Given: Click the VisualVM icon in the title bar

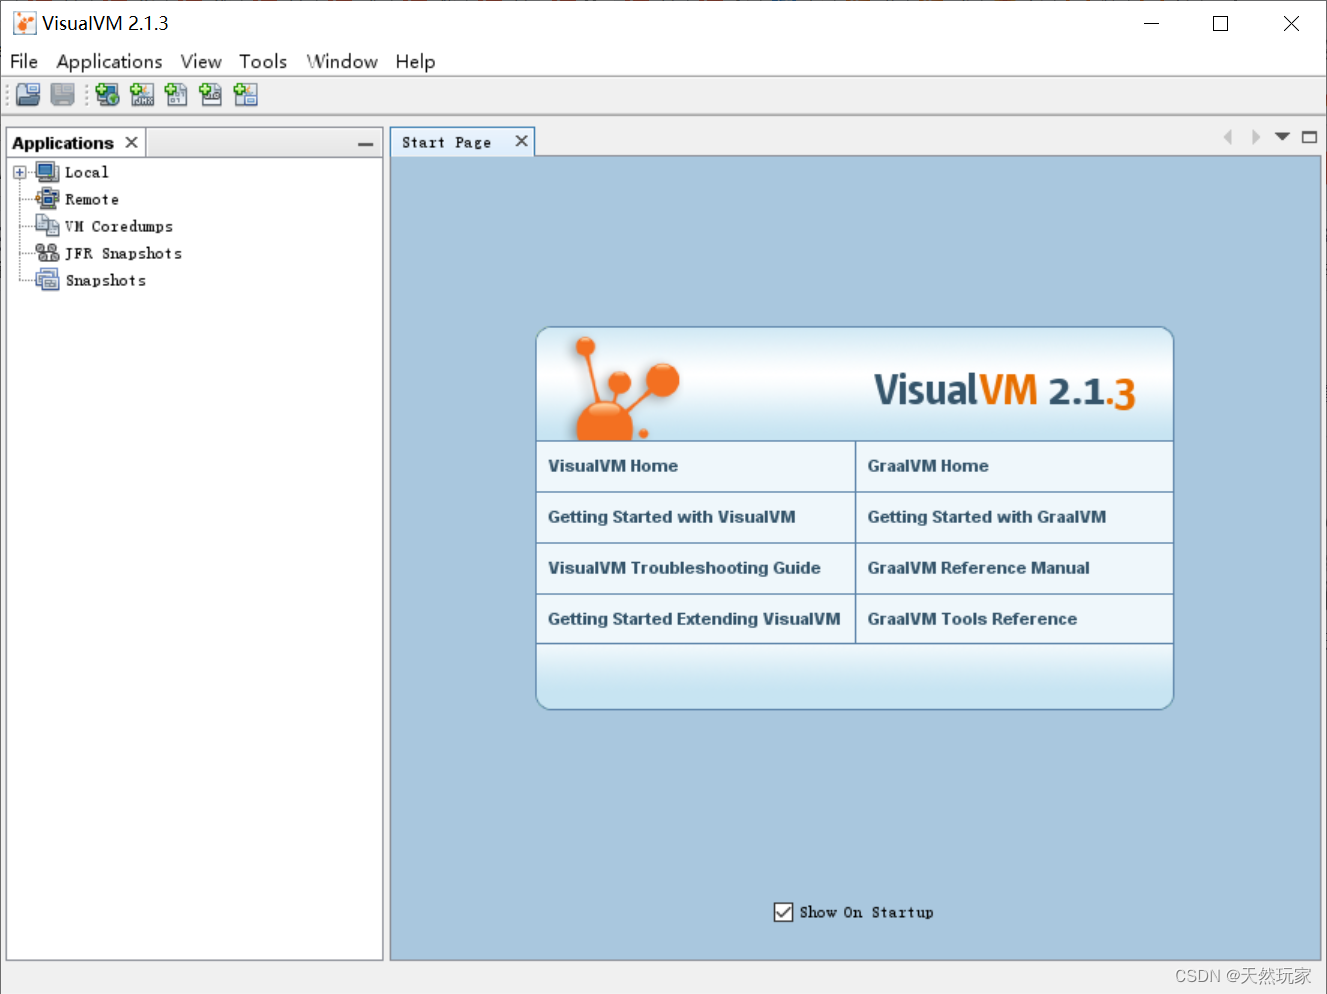Looking at the screenshot, I should (24, 23).
